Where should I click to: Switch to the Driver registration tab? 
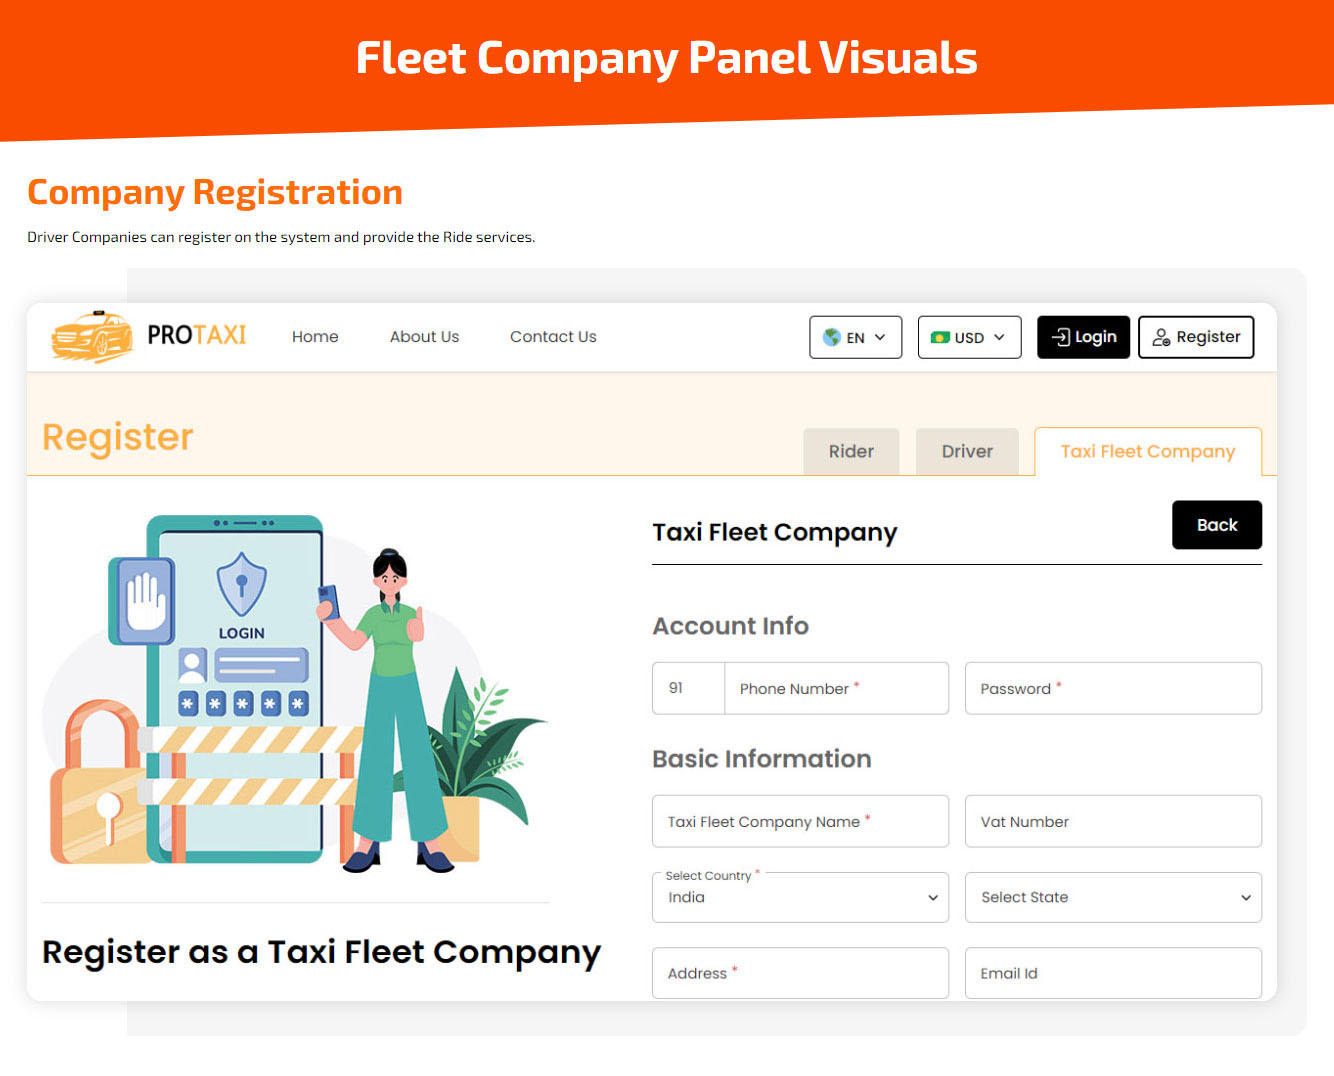point(966,451)
